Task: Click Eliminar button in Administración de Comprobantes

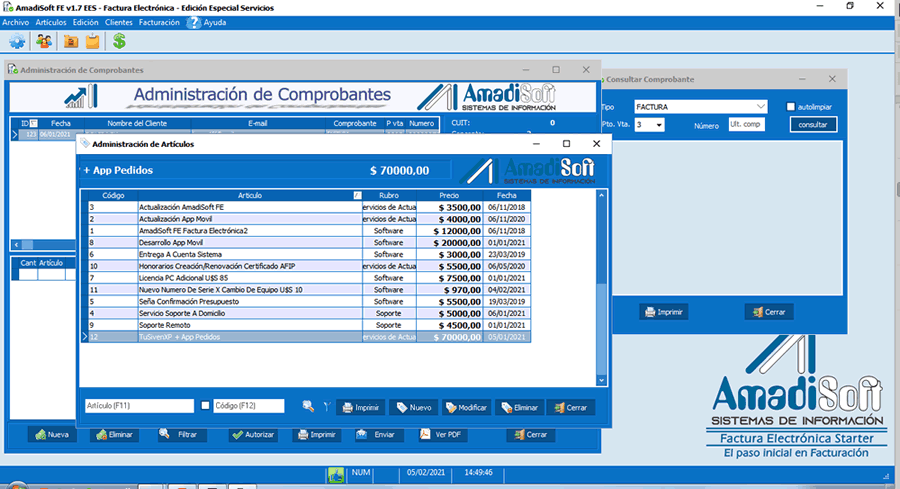Action: pyautogui.click(x=114, y=435)
